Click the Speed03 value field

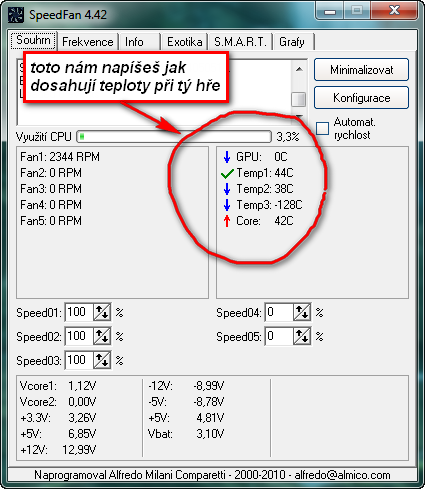point(79,360)
